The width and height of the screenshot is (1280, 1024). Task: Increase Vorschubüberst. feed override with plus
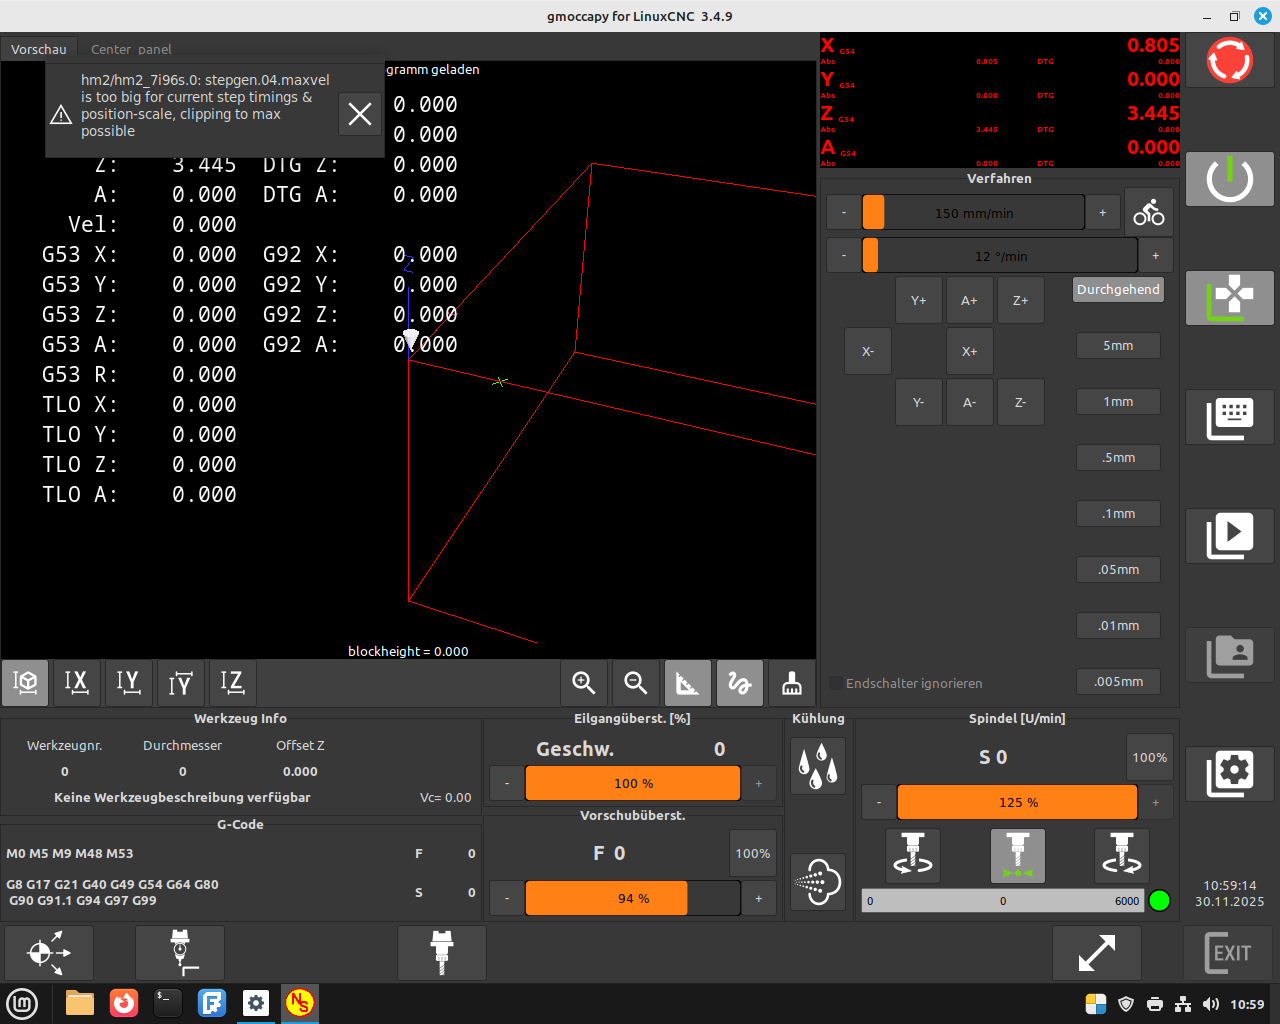tap(759, 898)
